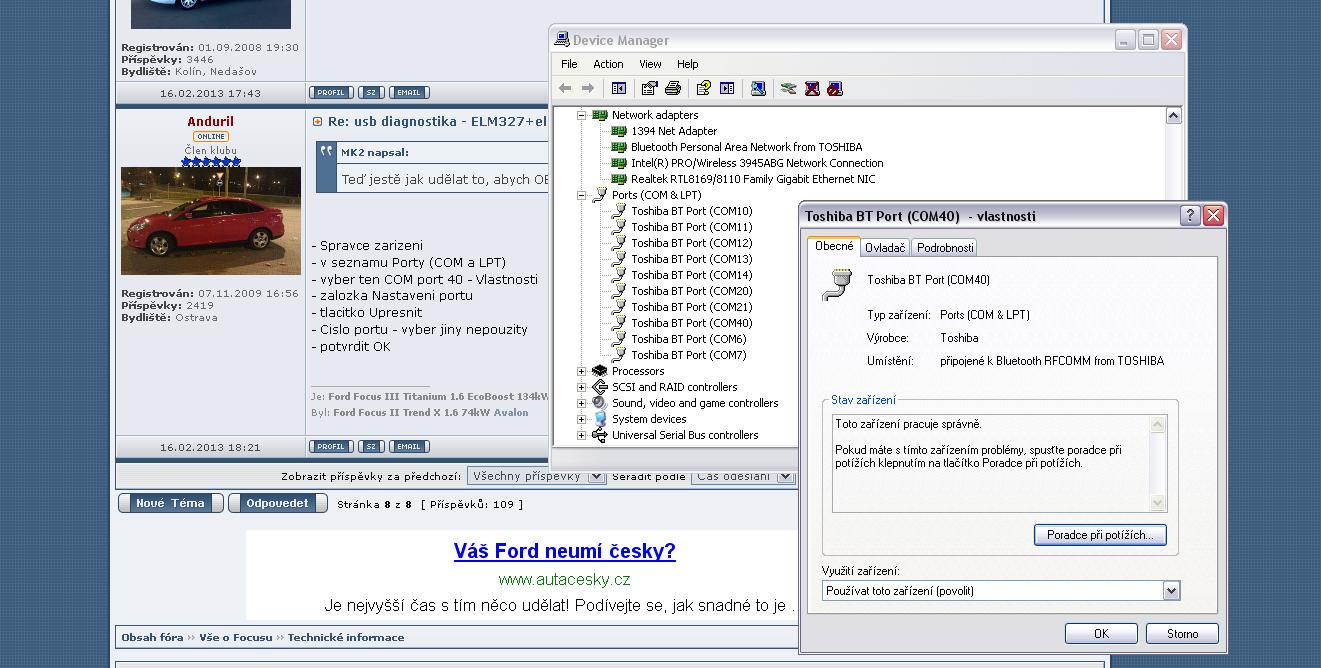Screen dimensions: 1321x668
Task: Click the Show/Hide console tree icon
Action: 619,89
